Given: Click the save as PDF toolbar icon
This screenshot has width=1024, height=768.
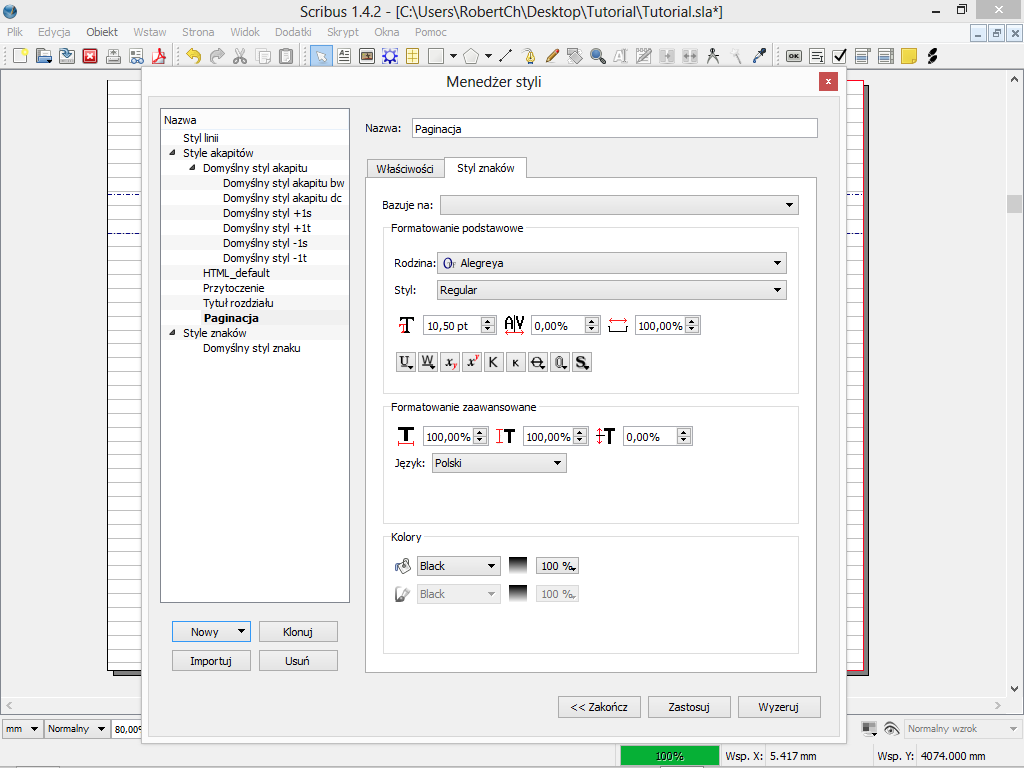Looking at the screenshot, I should tap(157, 56).
